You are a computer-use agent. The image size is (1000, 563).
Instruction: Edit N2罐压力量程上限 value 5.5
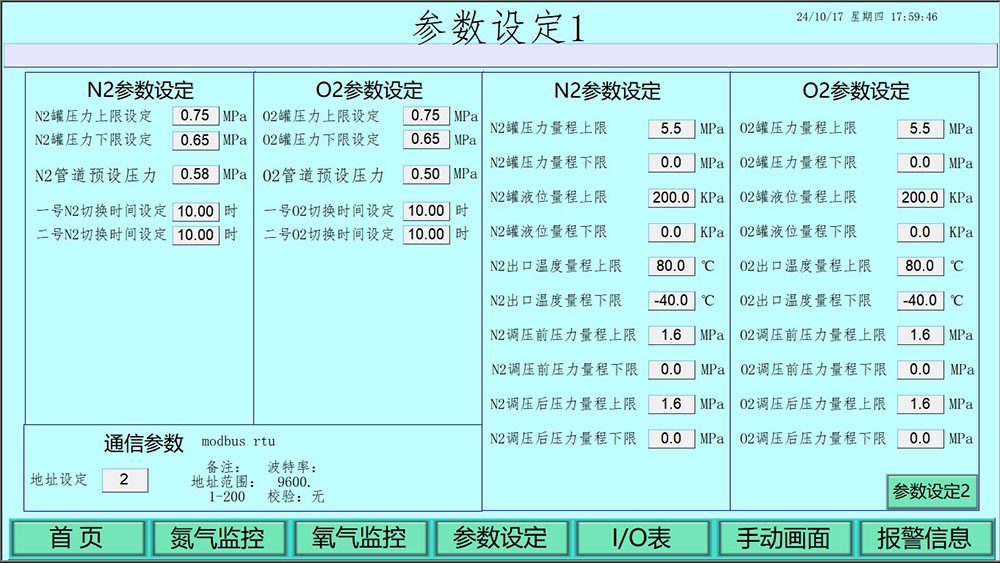[671, 129]
